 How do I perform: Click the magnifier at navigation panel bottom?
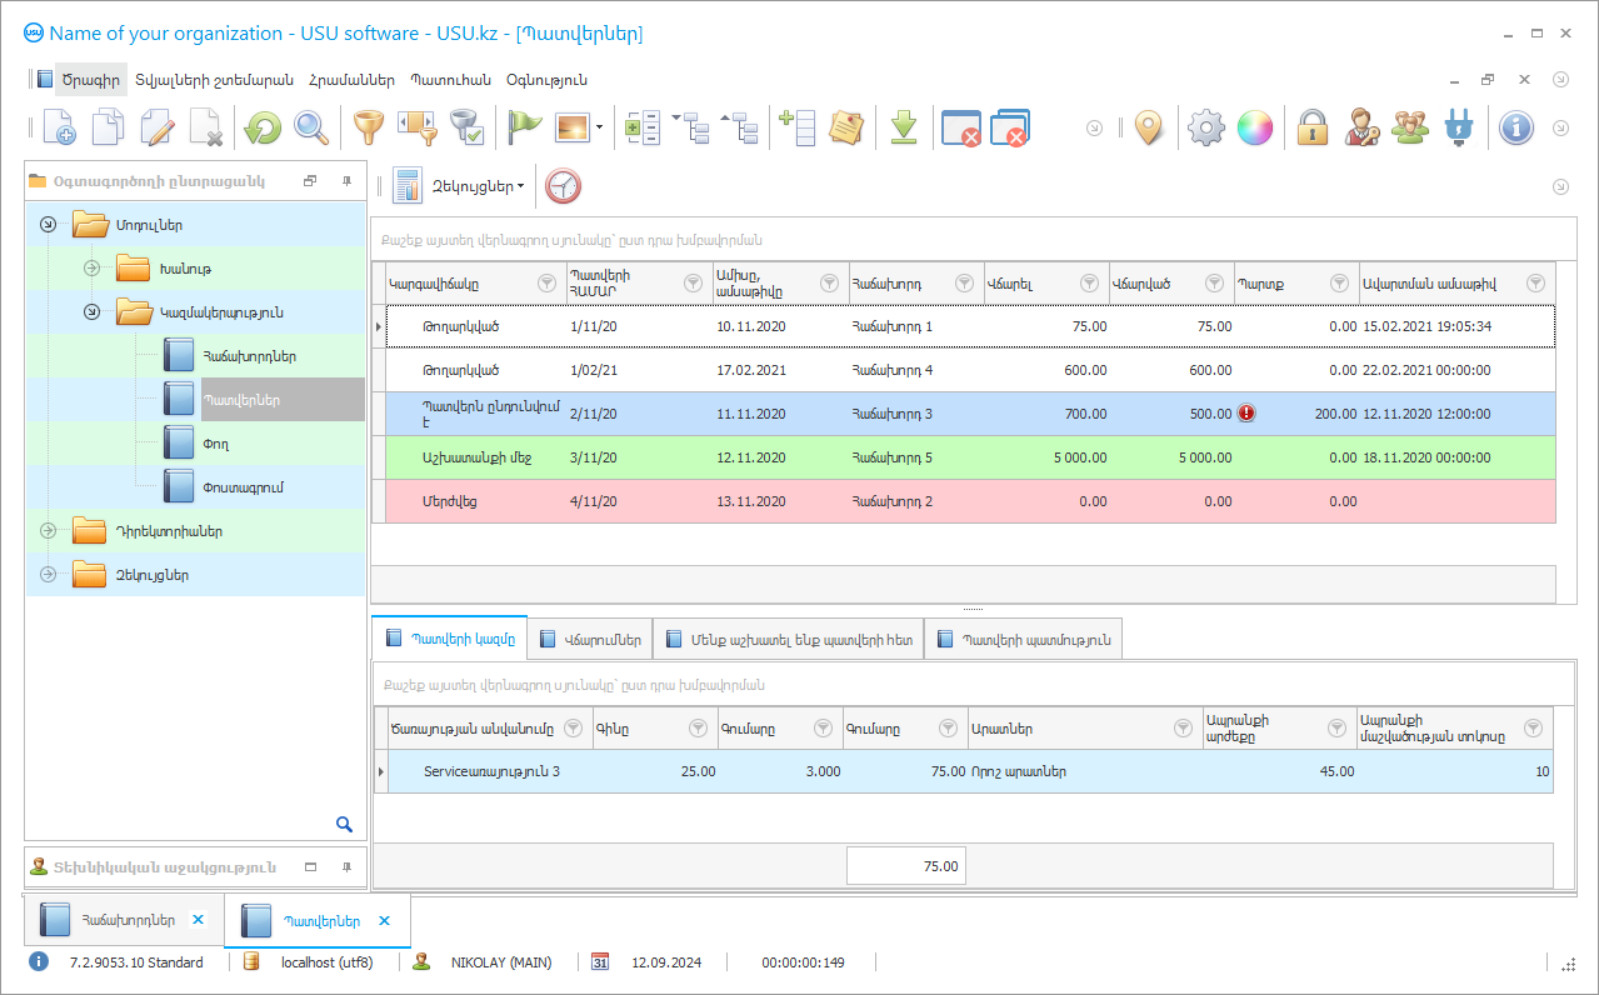click(x=344, y=824)
